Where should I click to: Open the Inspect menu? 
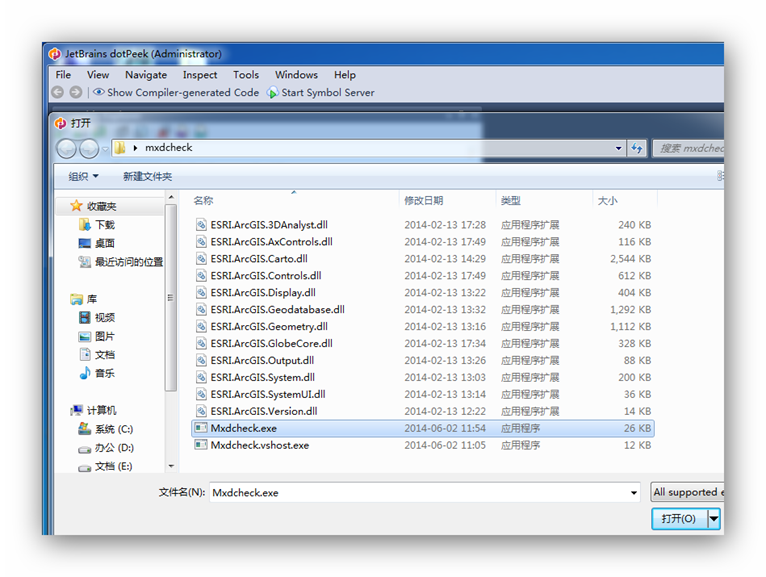[200, 75]
